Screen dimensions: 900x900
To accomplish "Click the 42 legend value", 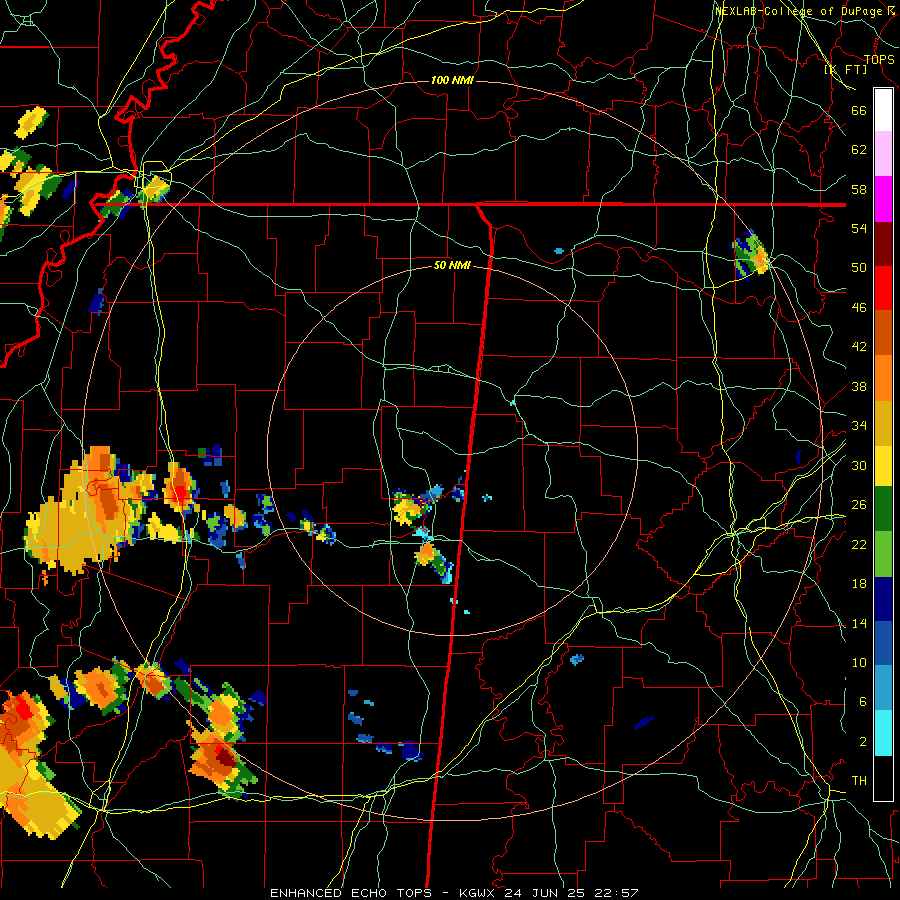I will coord(859,347).
